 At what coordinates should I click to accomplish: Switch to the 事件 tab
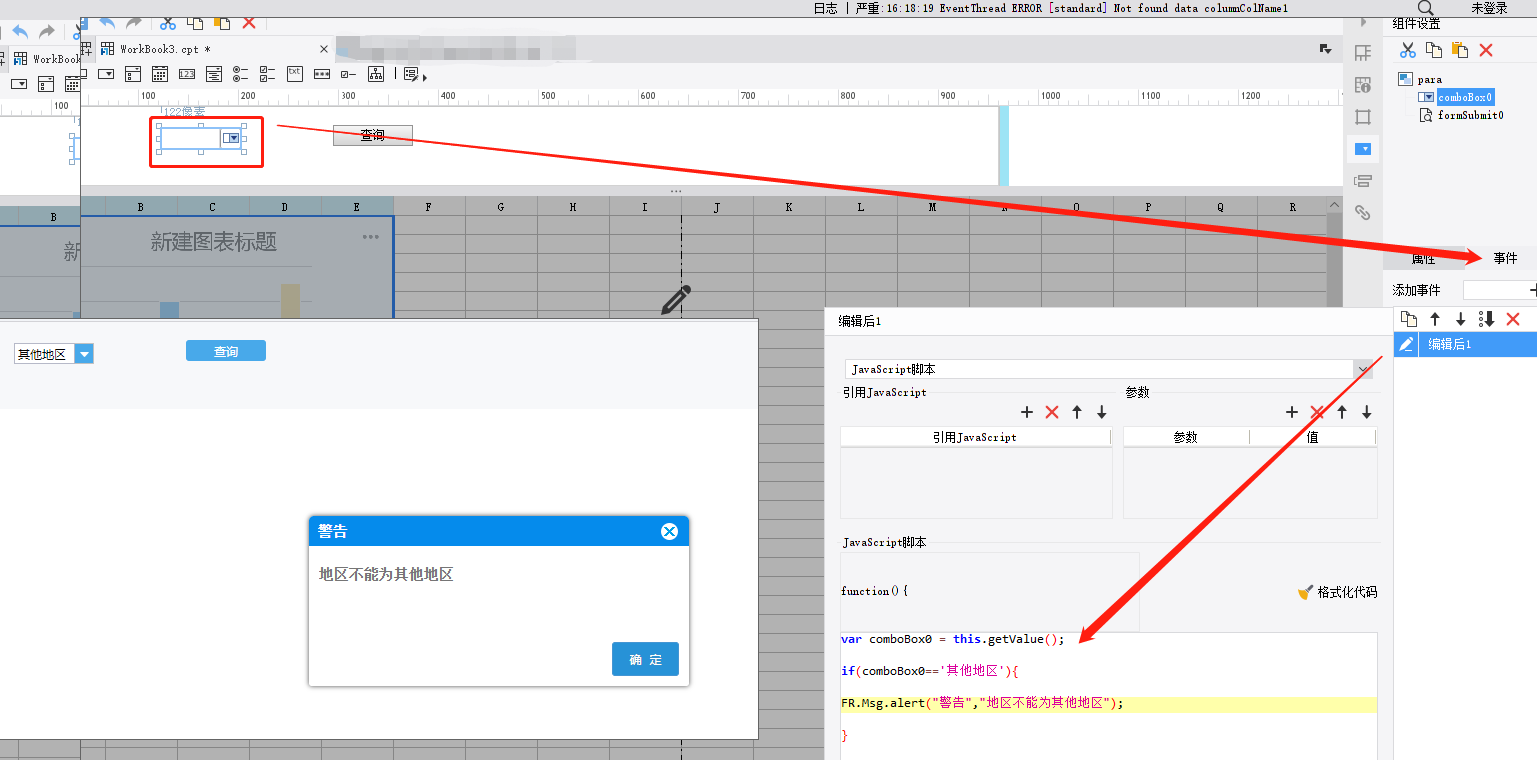coord(1505,258)
